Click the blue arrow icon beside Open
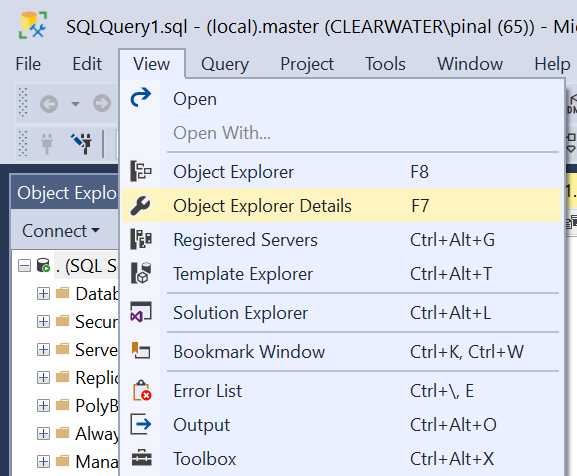Viewport: 577px width, 476px height. point(141,97)
